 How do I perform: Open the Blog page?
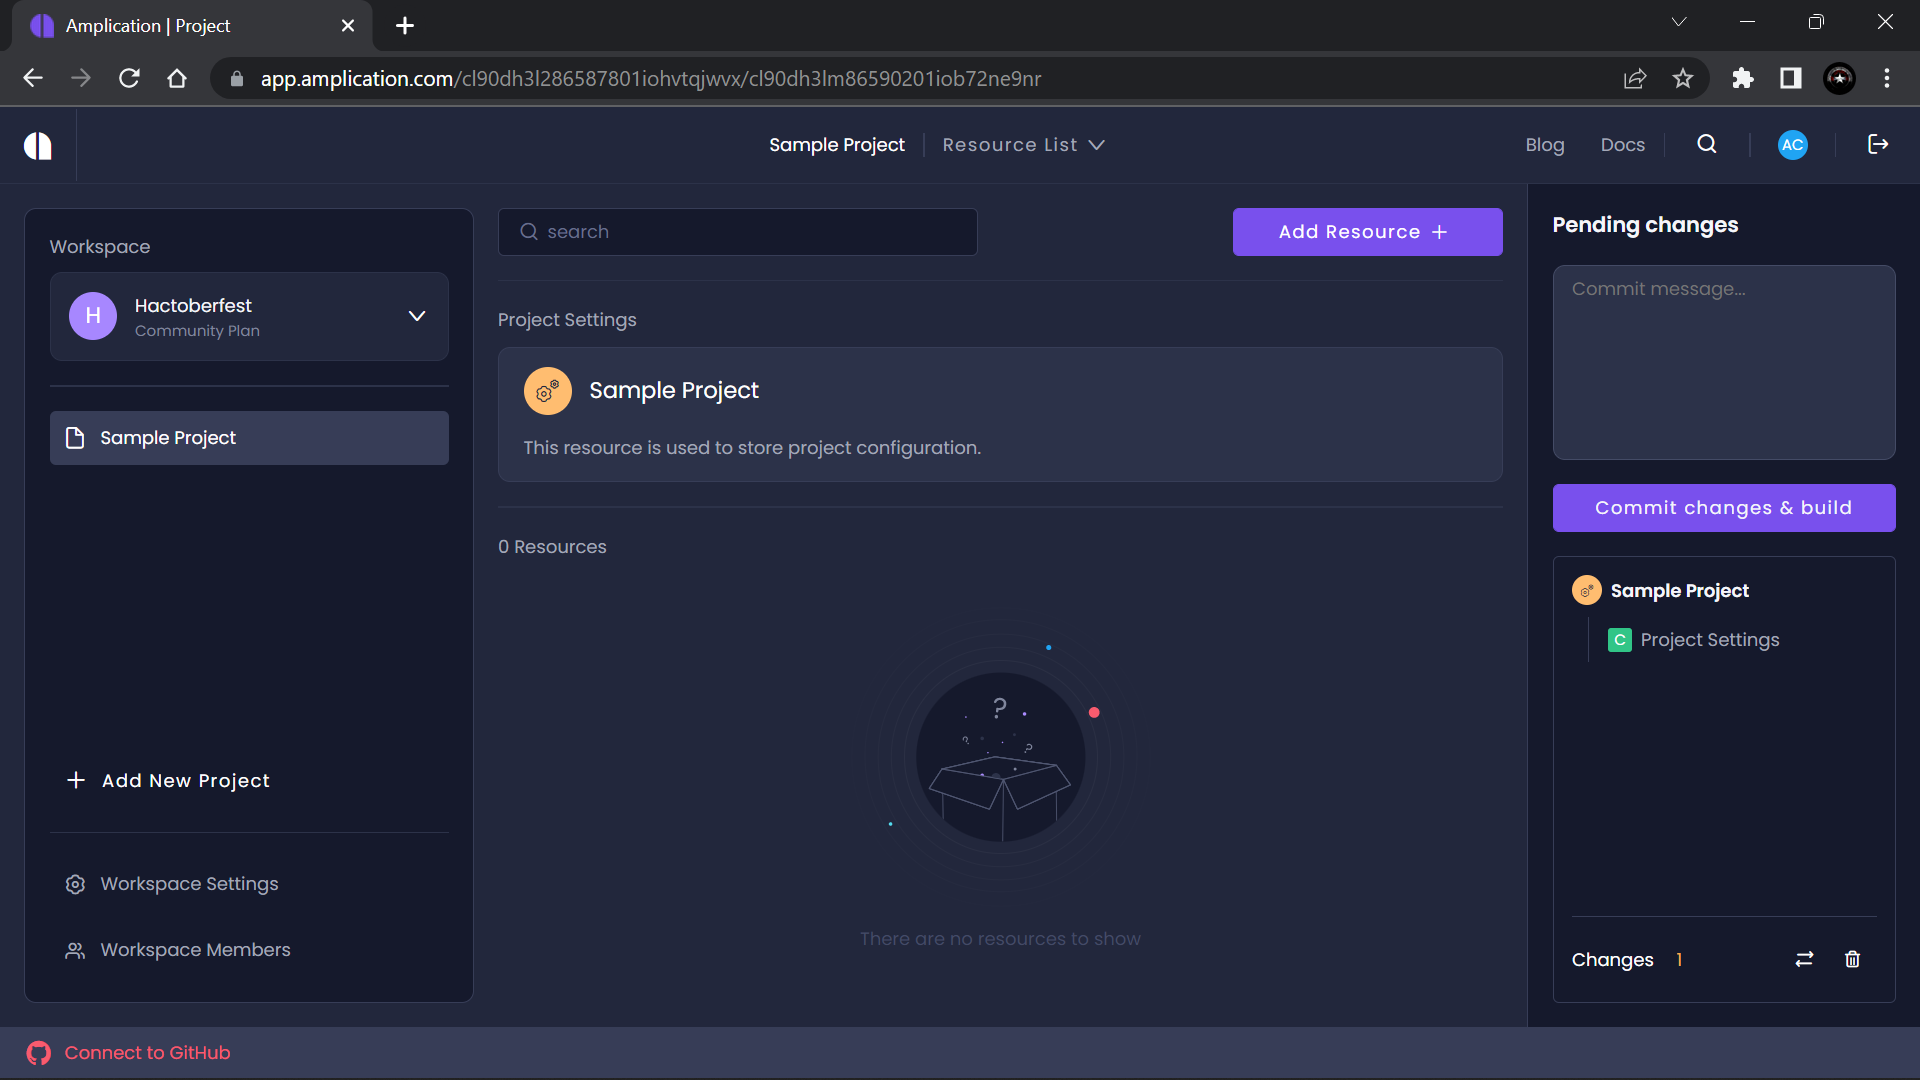click(x=1544, y=144)
